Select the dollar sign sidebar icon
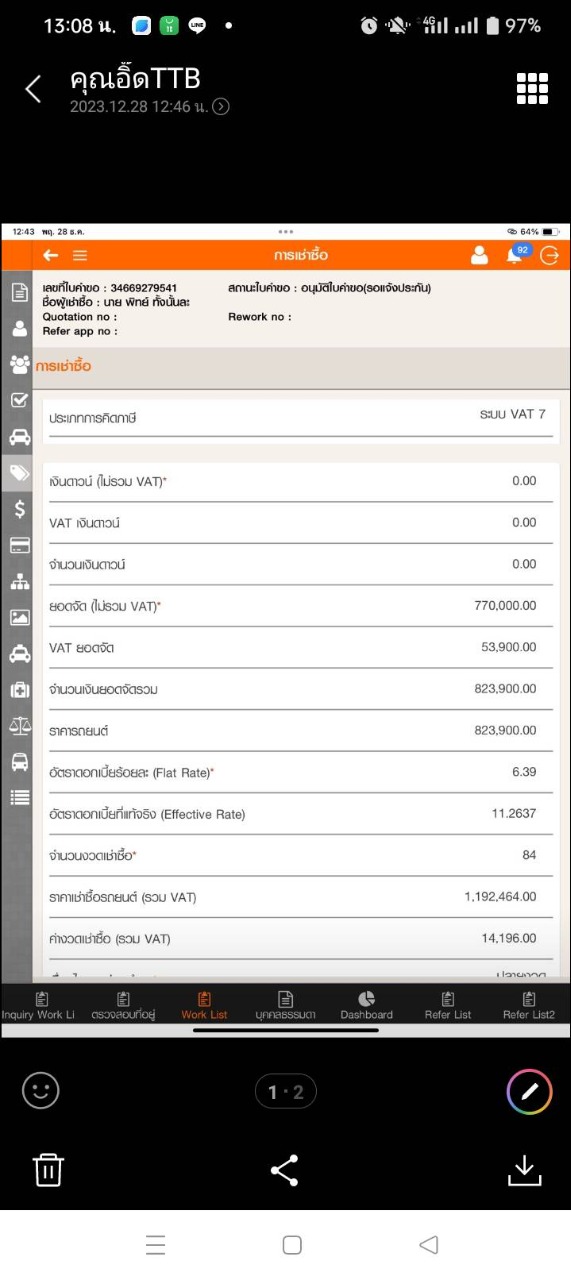The width and height of the screenshot is (571, 1280). coord(19,509)
